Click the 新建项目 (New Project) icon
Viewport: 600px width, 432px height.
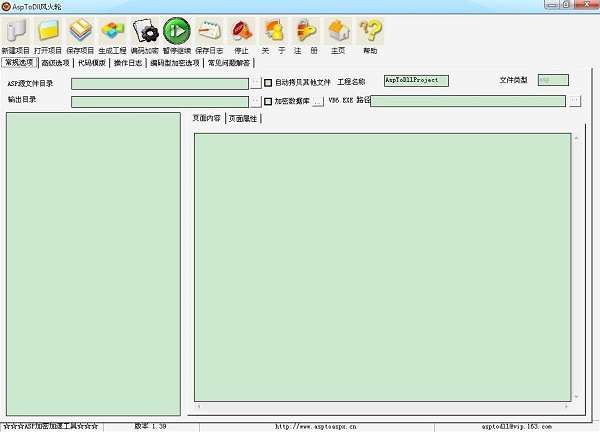(16, 31)
